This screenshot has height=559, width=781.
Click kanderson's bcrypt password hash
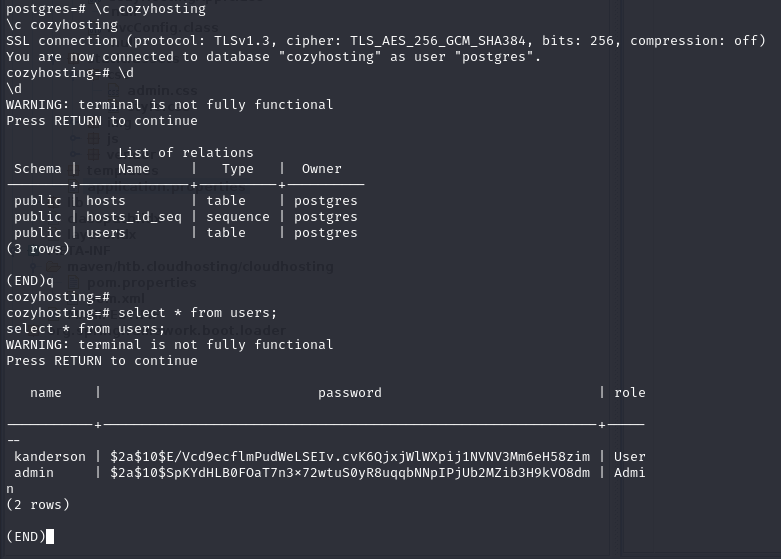pos(350,456)
